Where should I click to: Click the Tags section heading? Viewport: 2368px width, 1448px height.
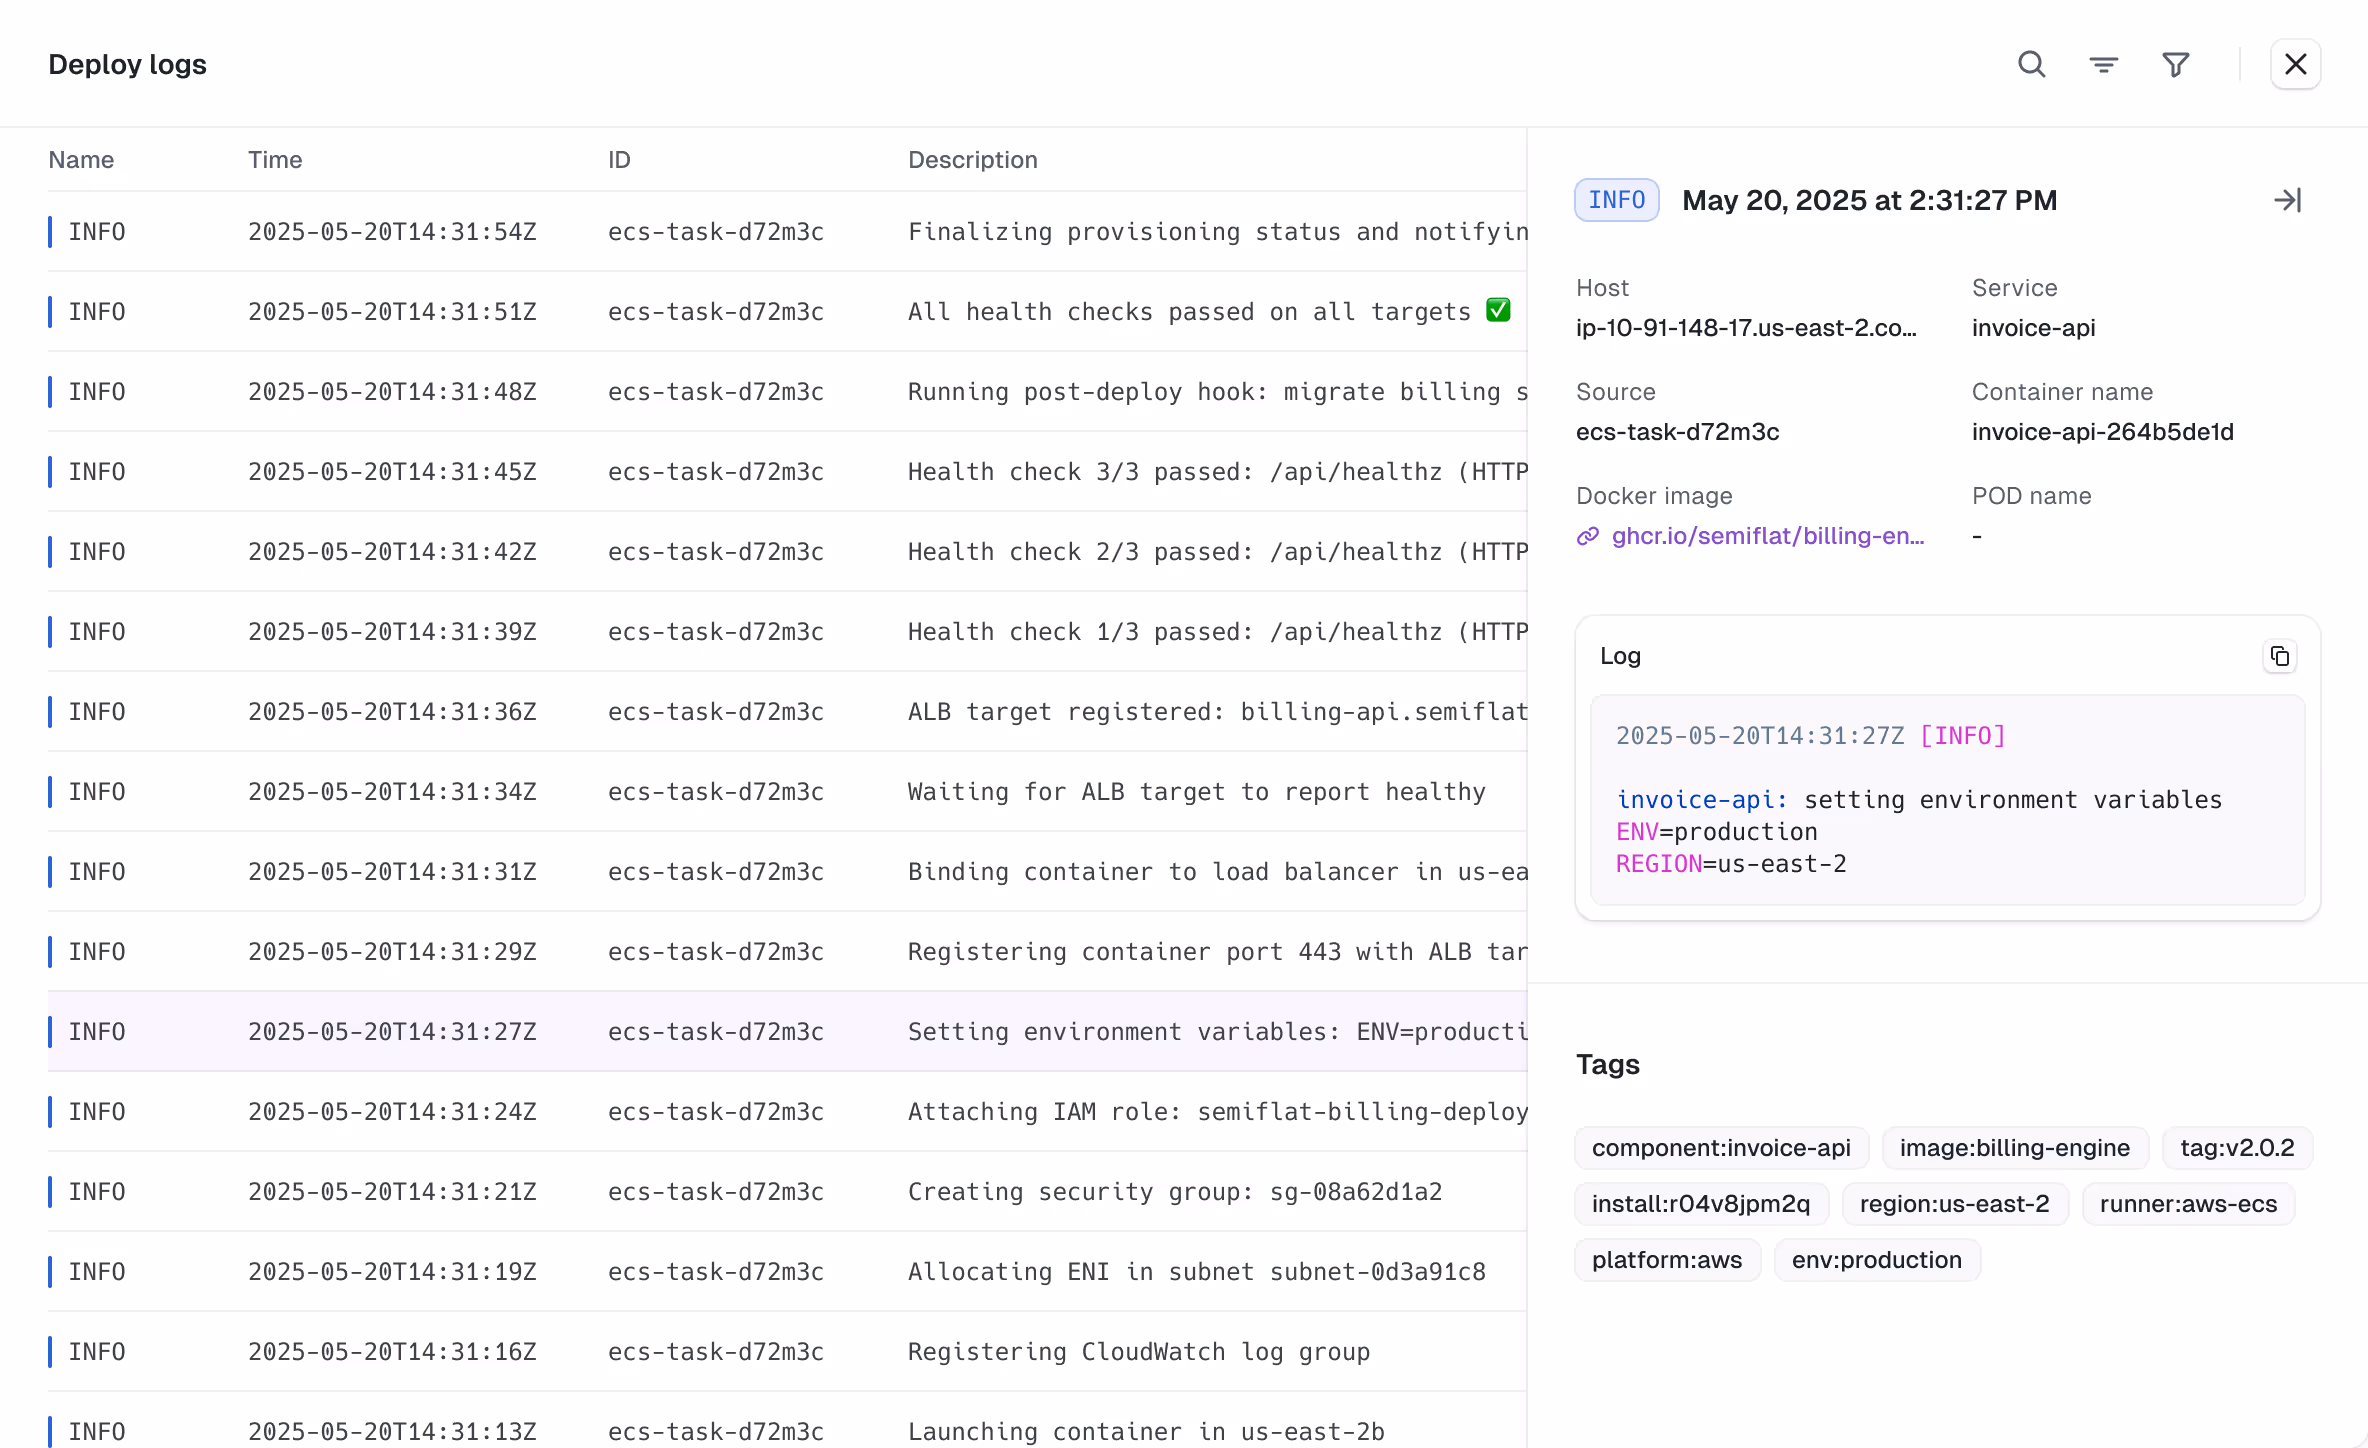(1607, 1064)
